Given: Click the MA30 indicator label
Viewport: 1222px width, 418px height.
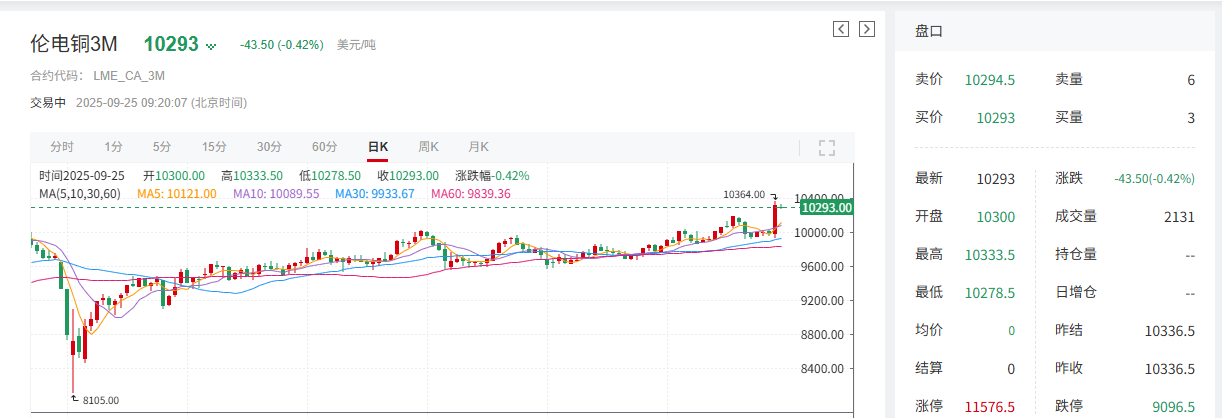Looking at the screenshot, I should (374, 193).
